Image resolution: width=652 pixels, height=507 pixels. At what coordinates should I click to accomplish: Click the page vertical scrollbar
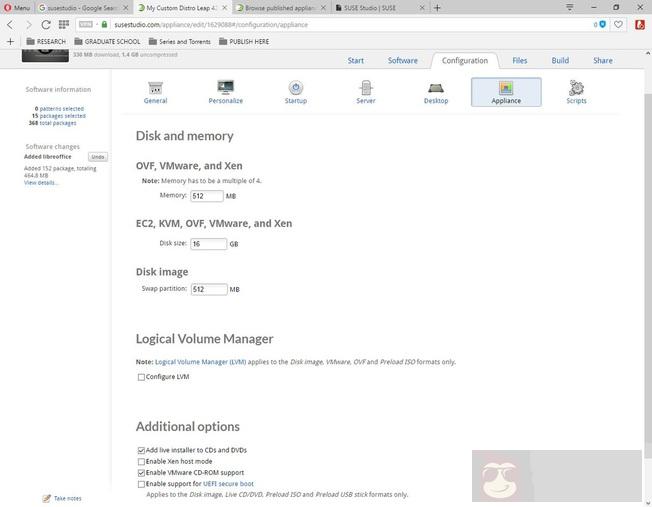pos(647,277)
